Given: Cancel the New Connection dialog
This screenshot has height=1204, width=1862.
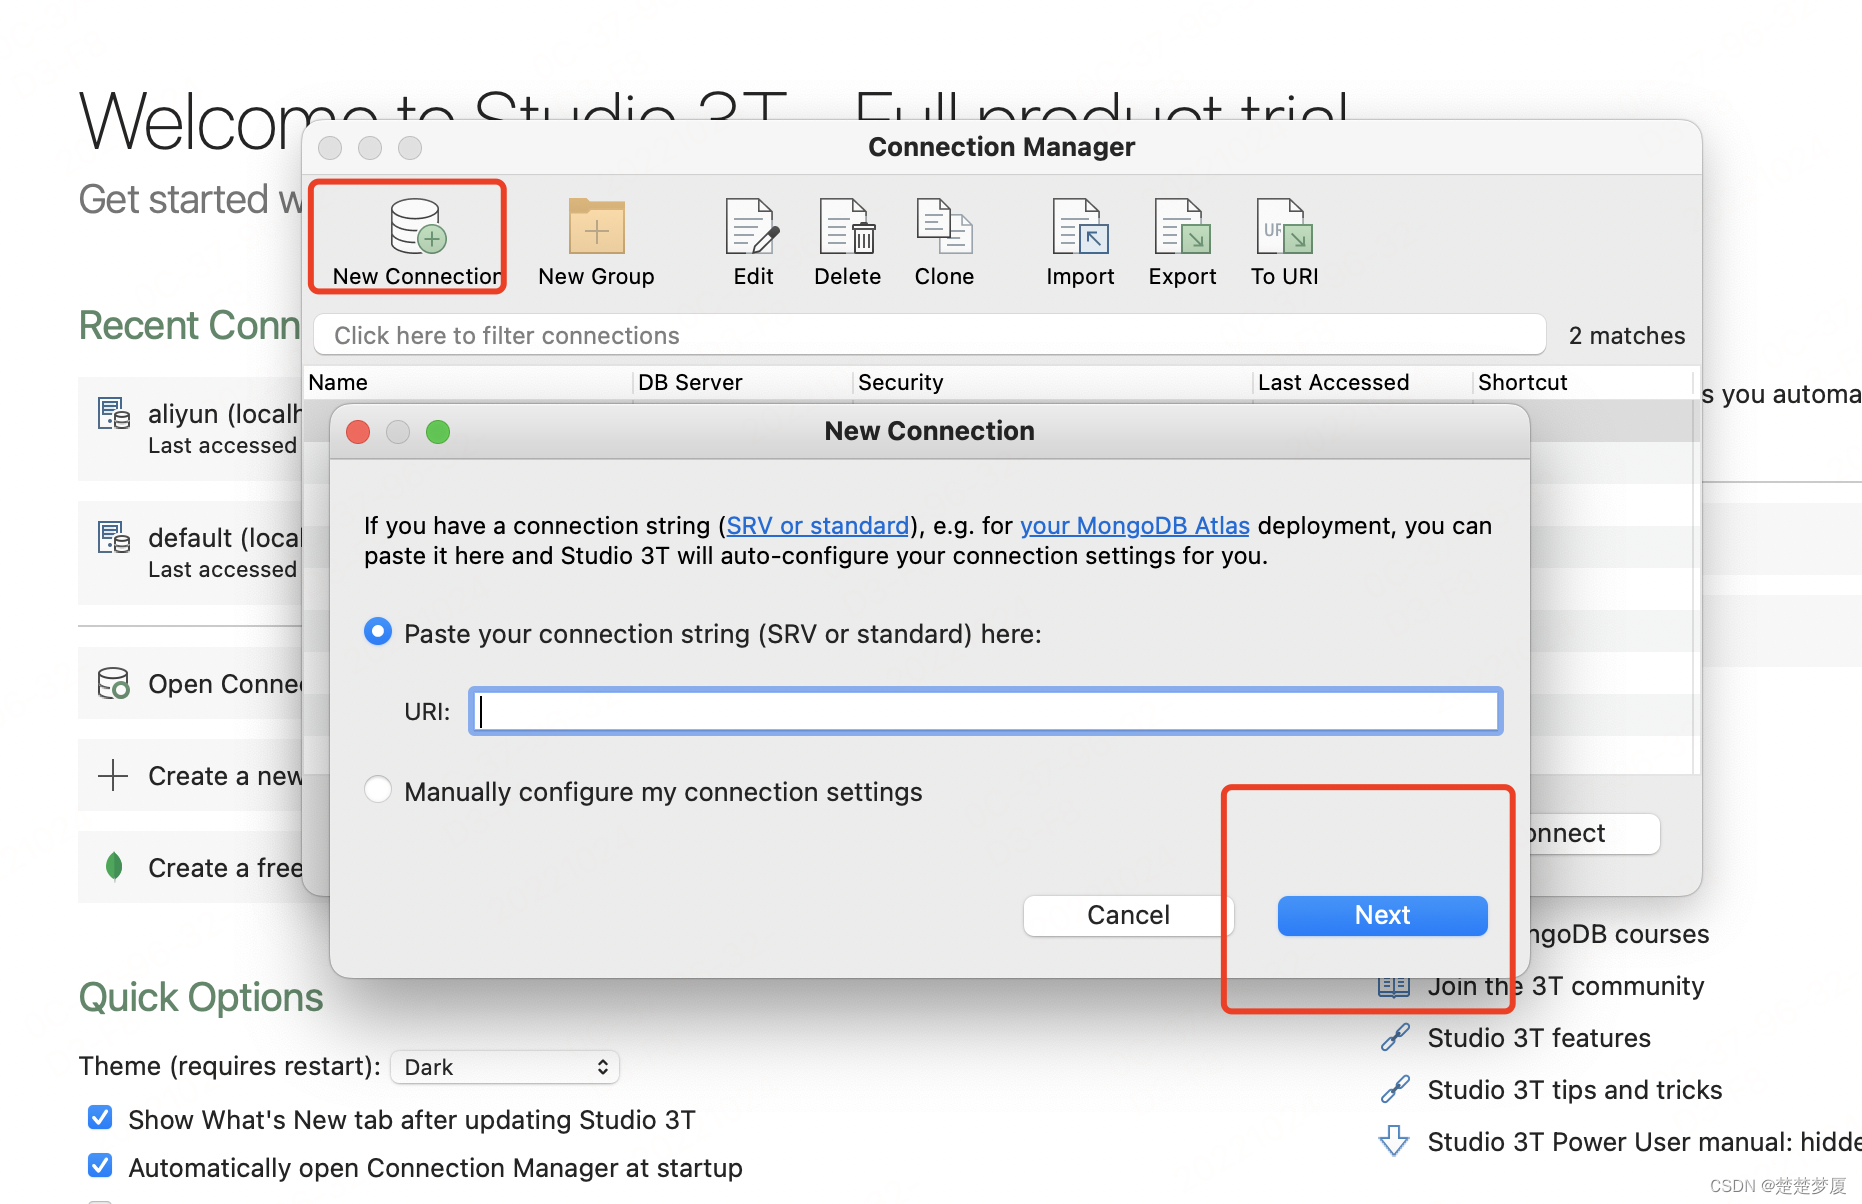Looking at the screenshot, I should pyautogui.click(x=1128, y=915).
